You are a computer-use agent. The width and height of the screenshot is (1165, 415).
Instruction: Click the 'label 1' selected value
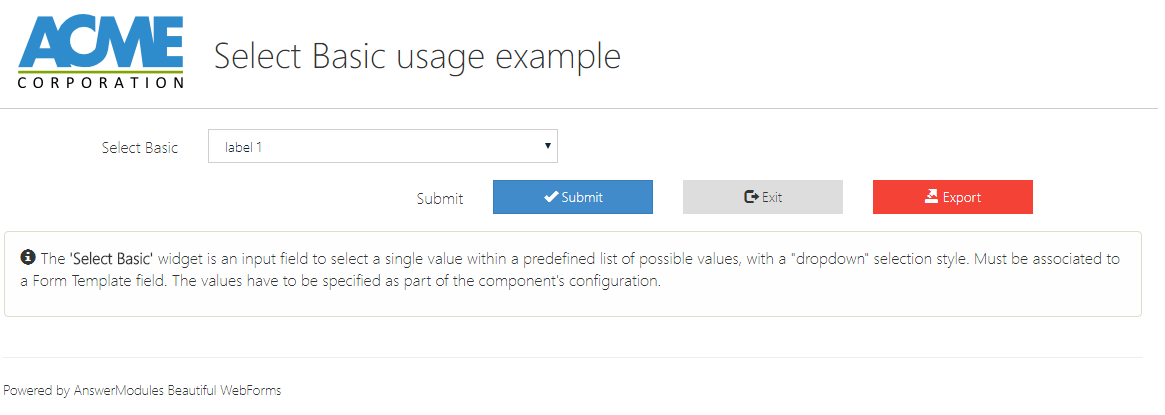(244, 147)
